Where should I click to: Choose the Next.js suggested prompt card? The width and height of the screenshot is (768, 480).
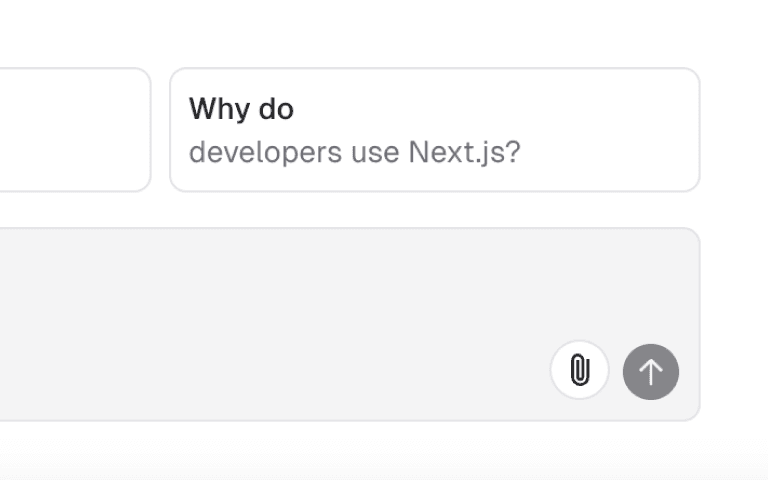click(x=434, y=130)
